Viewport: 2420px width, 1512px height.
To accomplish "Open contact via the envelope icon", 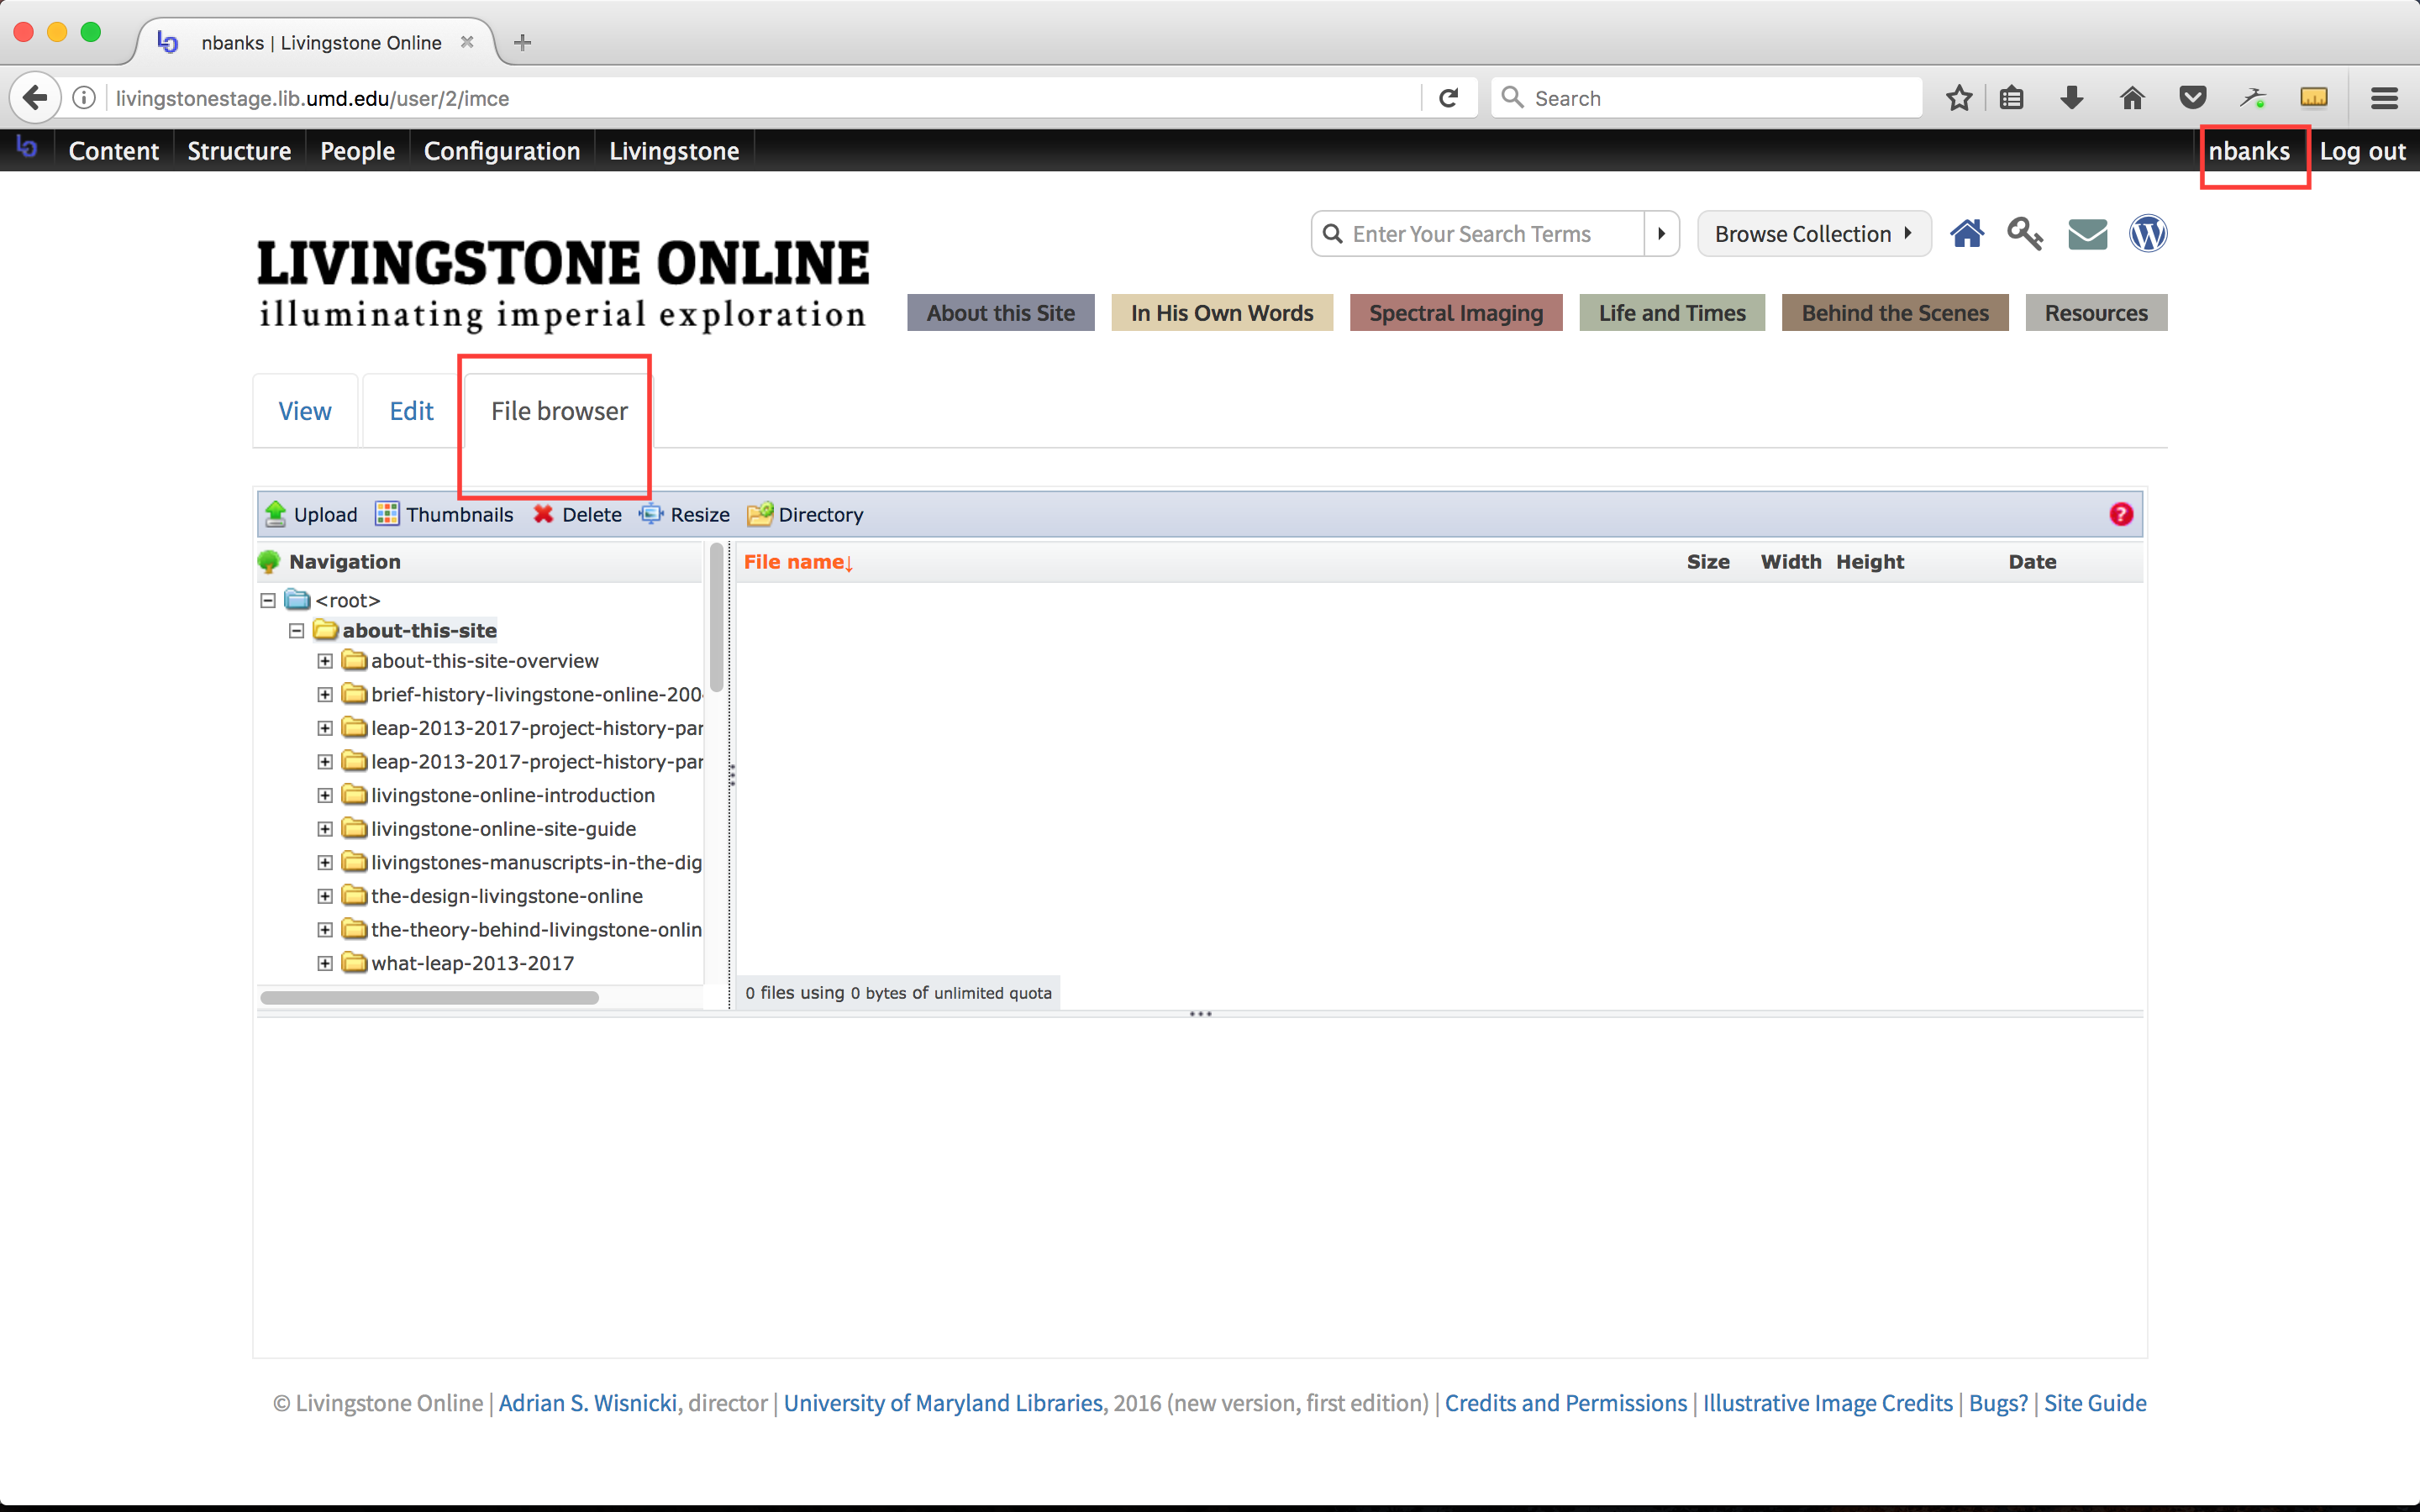I will (x=2087, y=233).
